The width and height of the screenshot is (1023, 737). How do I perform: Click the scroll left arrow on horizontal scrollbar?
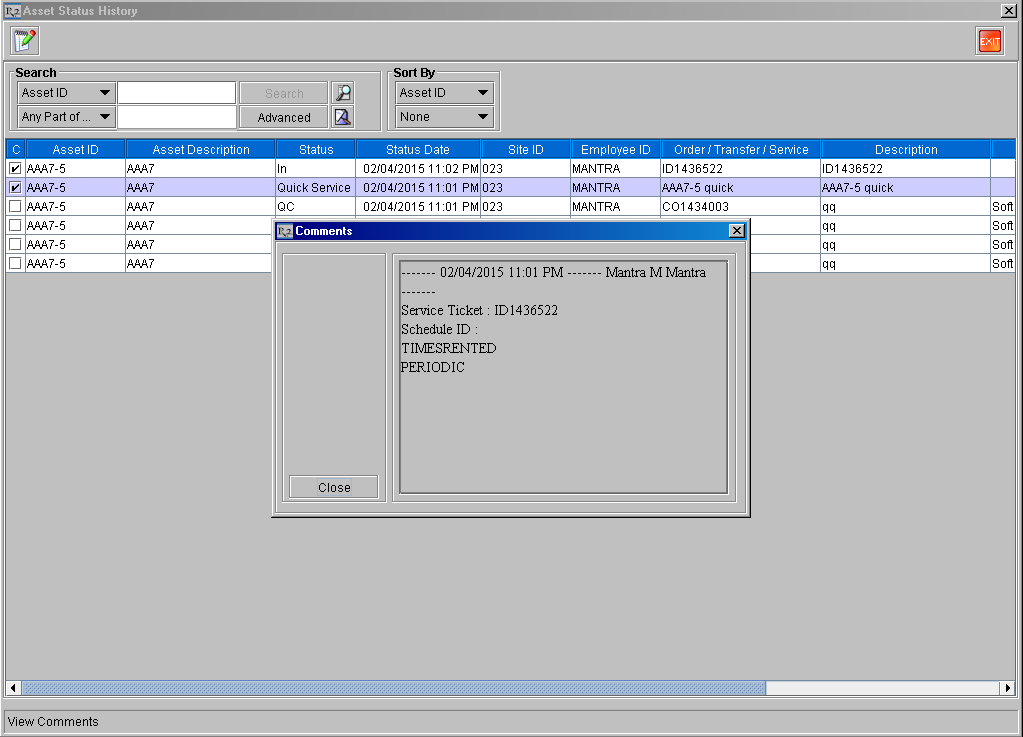coord(14,688)
